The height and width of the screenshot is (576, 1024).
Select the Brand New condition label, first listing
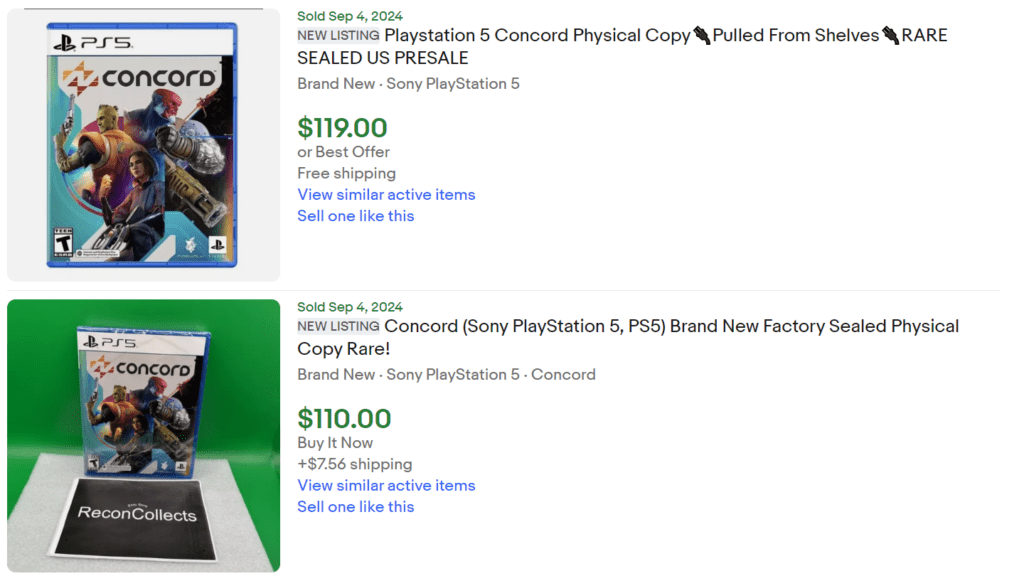335,84
